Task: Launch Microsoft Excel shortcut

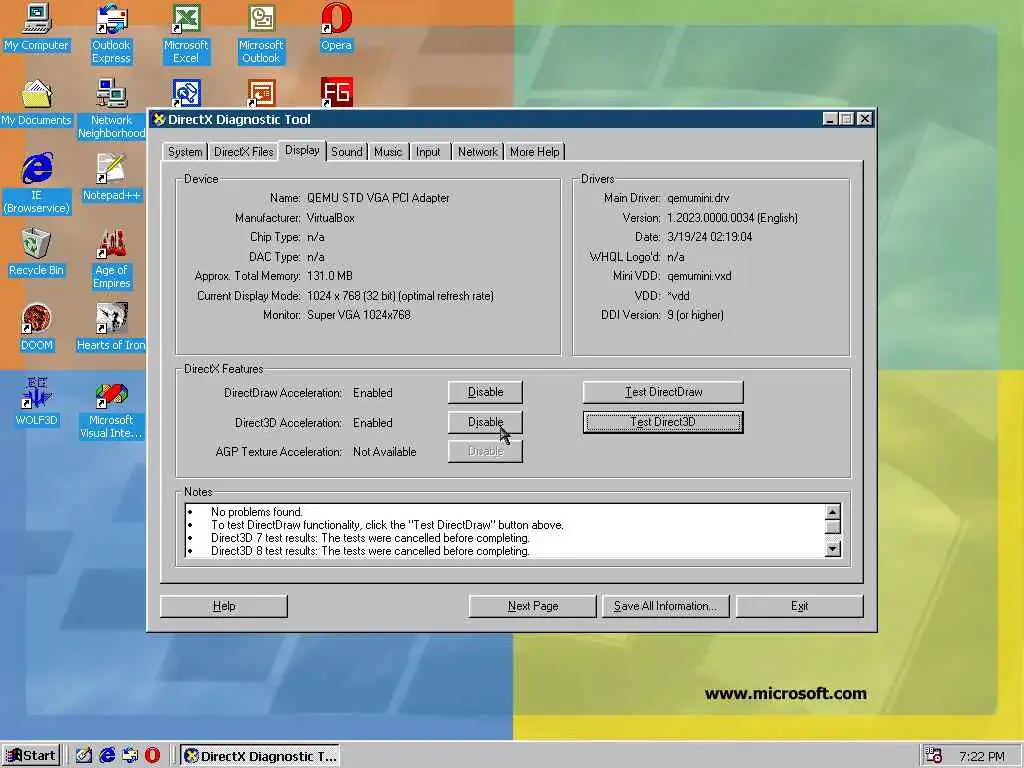Action: click(186, 33)
